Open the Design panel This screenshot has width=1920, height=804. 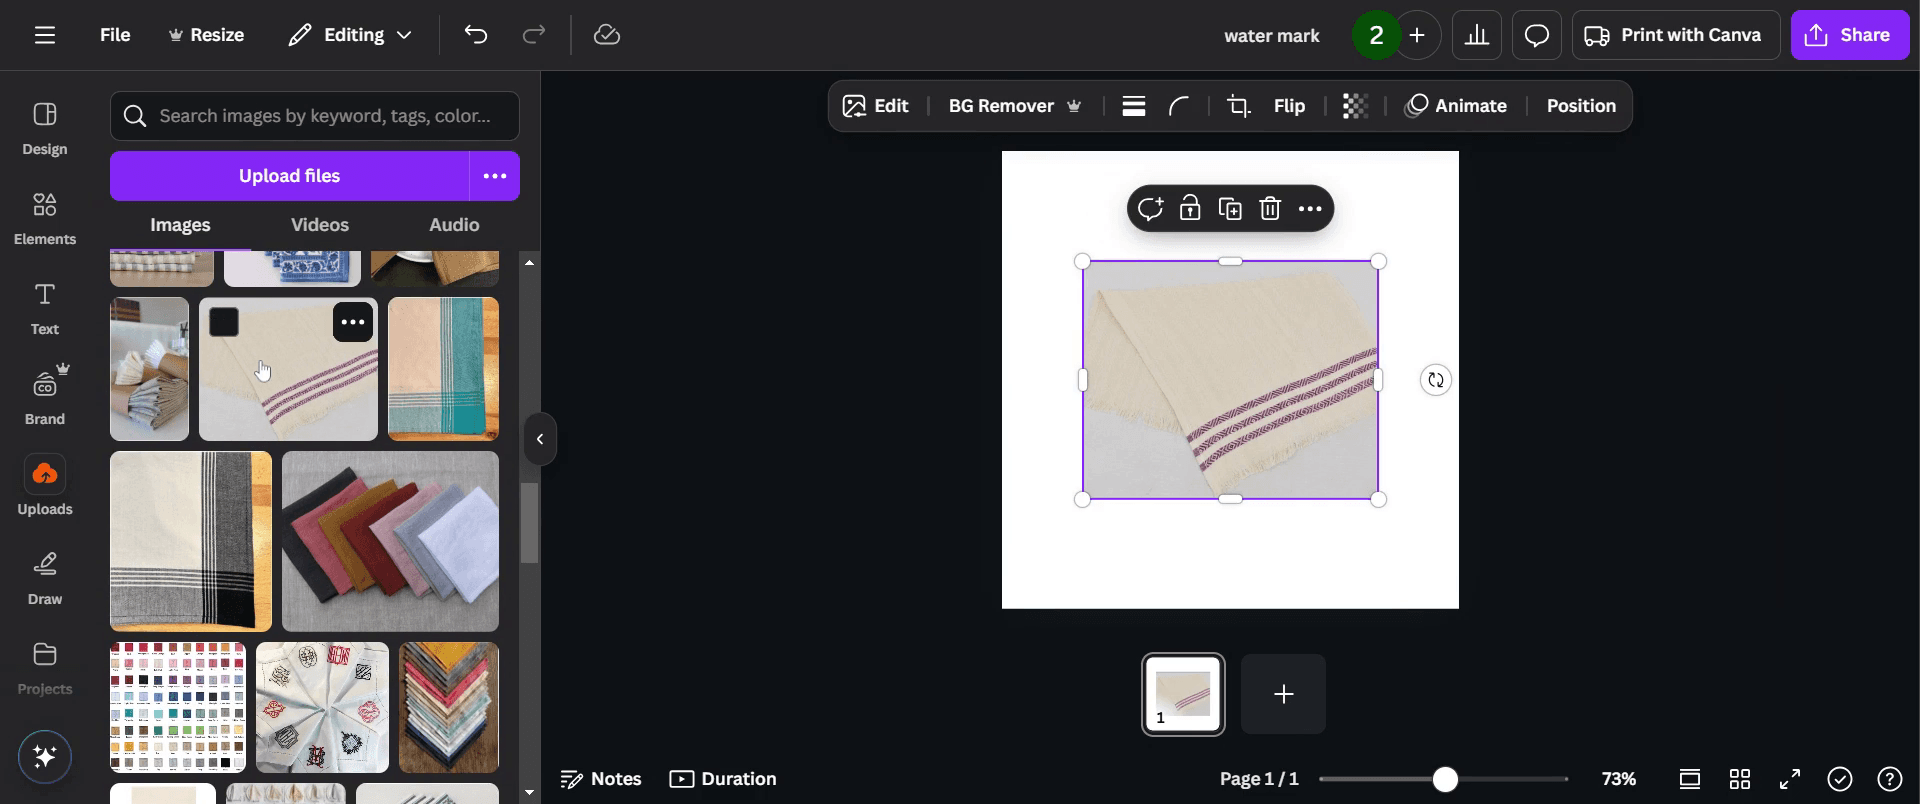45,129
